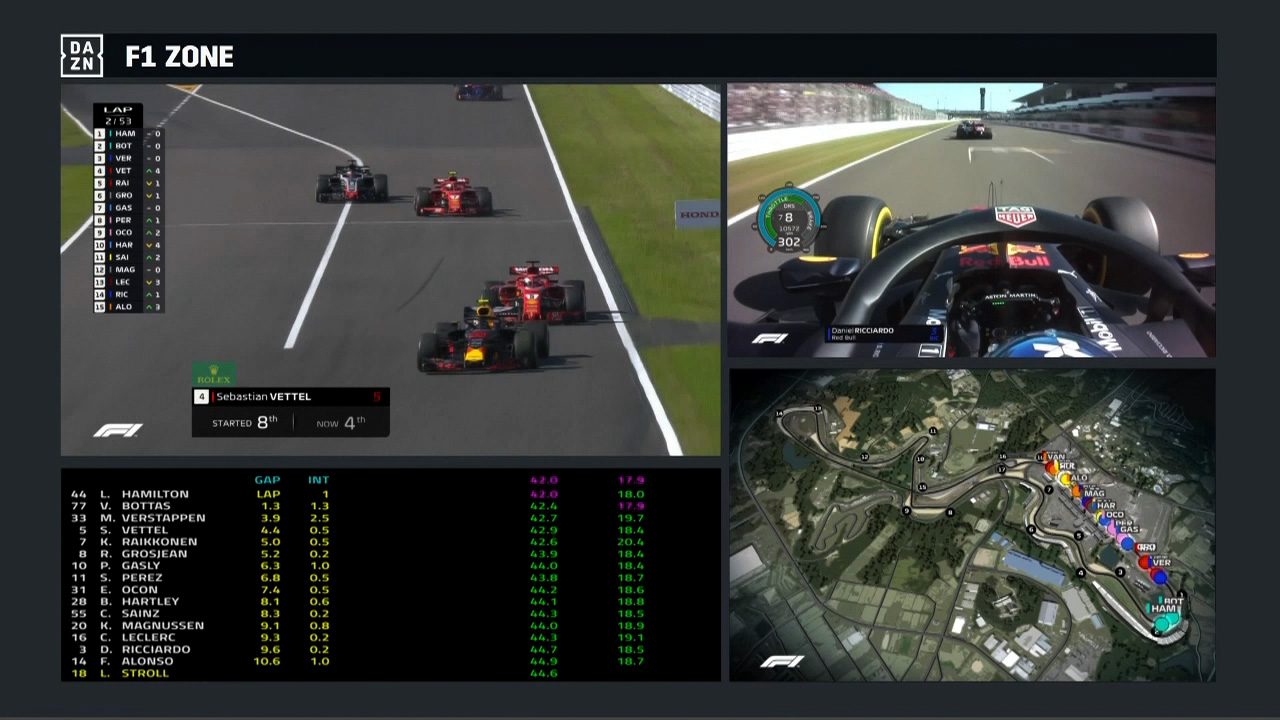
Task: Open Daniel Ricciardo's onboard camera feed
Action: pyautogui.click(x=971, y=220)
